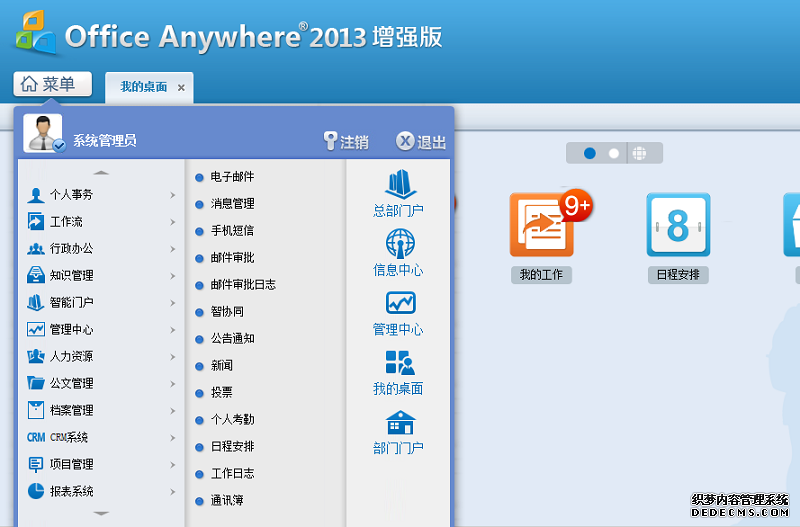
Task: Expand the 项目管理 submenu arrow
Action: (172, 465)
